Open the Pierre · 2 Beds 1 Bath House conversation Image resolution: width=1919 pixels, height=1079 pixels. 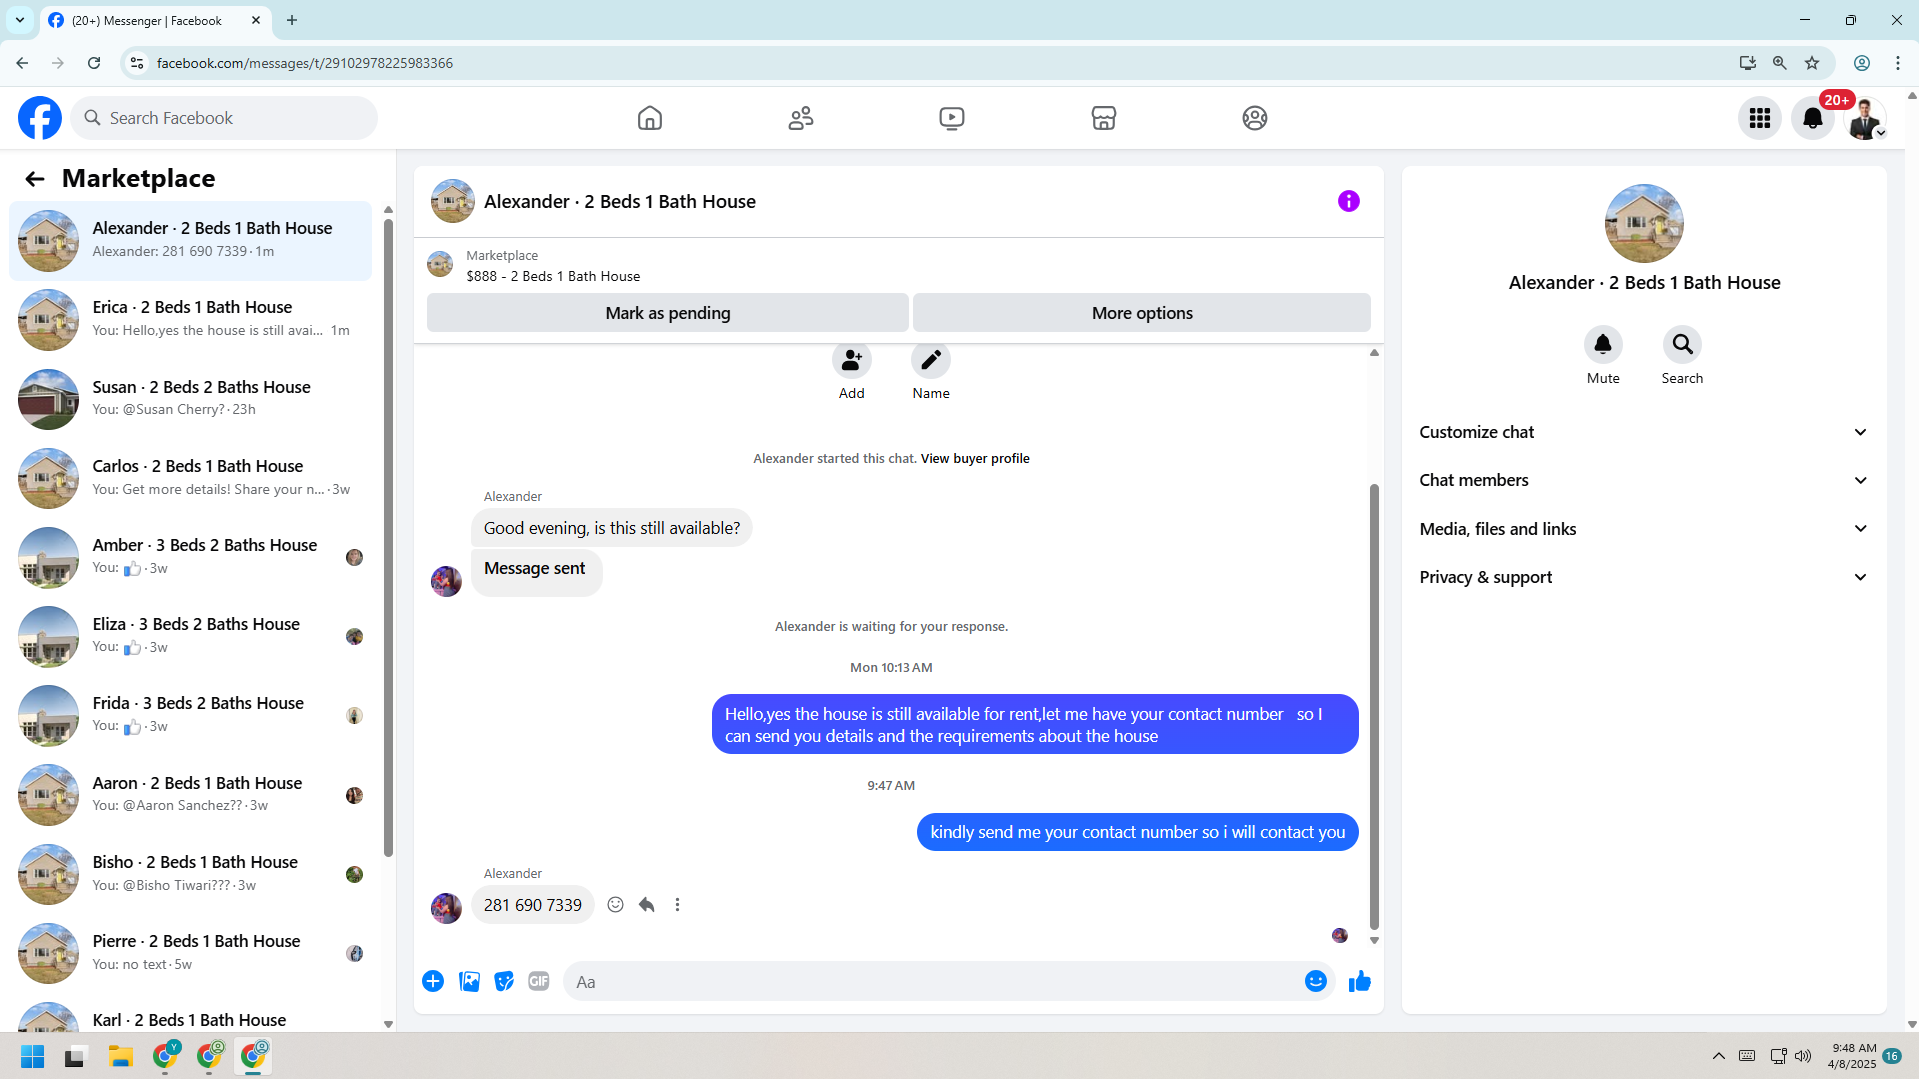[190, 953]
